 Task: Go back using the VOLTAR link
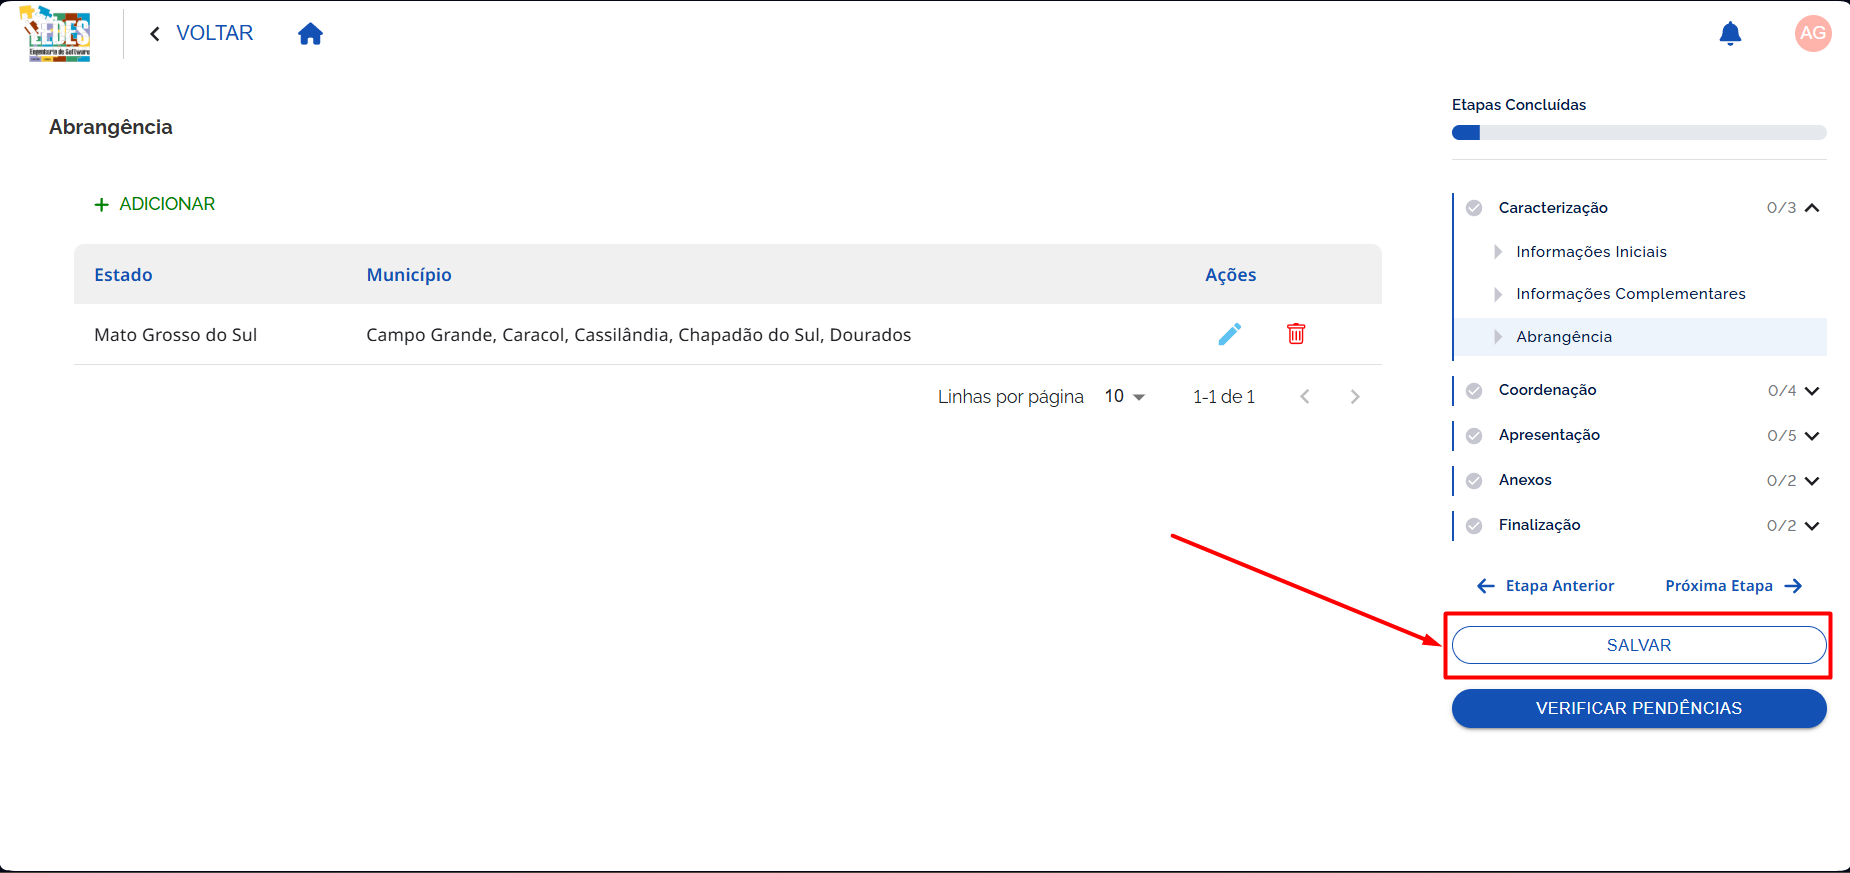click(201, 33)
